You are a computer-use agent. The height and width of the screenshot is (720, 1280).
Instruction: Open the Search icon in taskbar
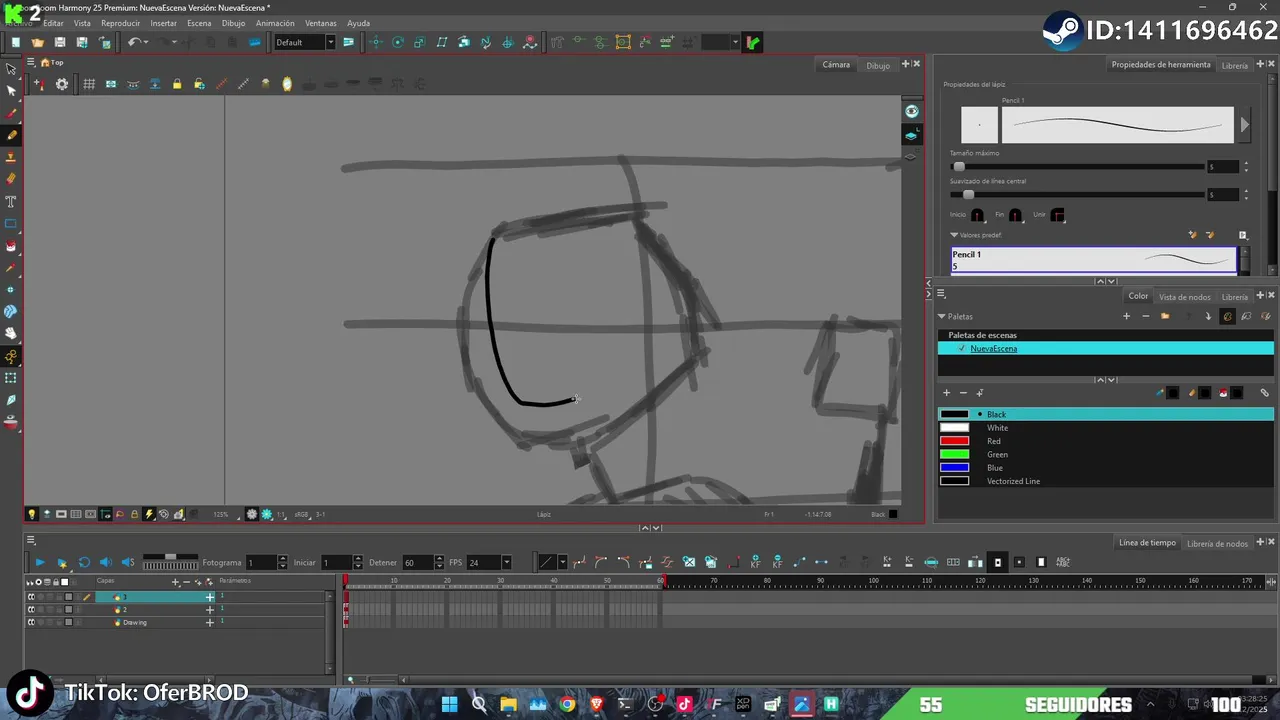tap(479, 704)
